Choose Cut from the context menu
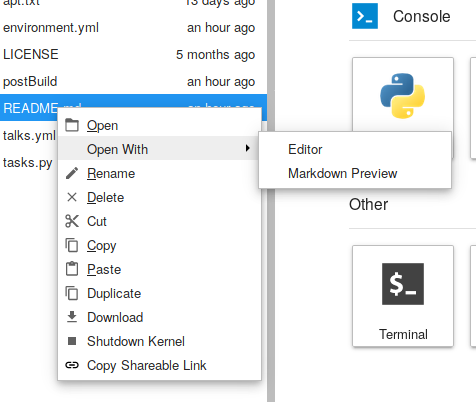 click(x=159, y=221)
